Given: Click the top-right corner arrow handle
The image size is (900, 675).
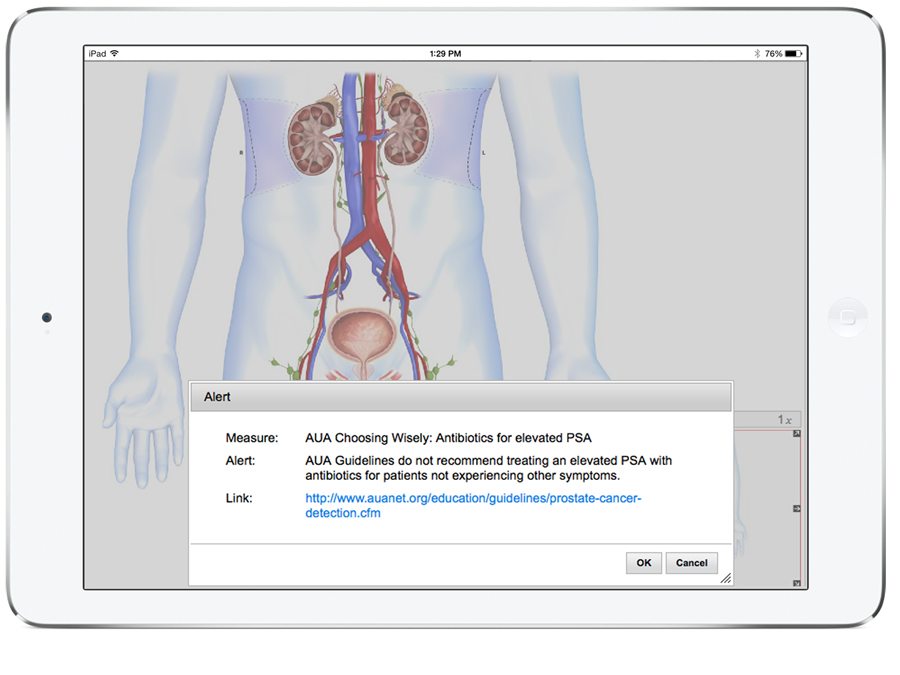Looking at the screenshot, I should pyautogui.click(x=797, y=434).
